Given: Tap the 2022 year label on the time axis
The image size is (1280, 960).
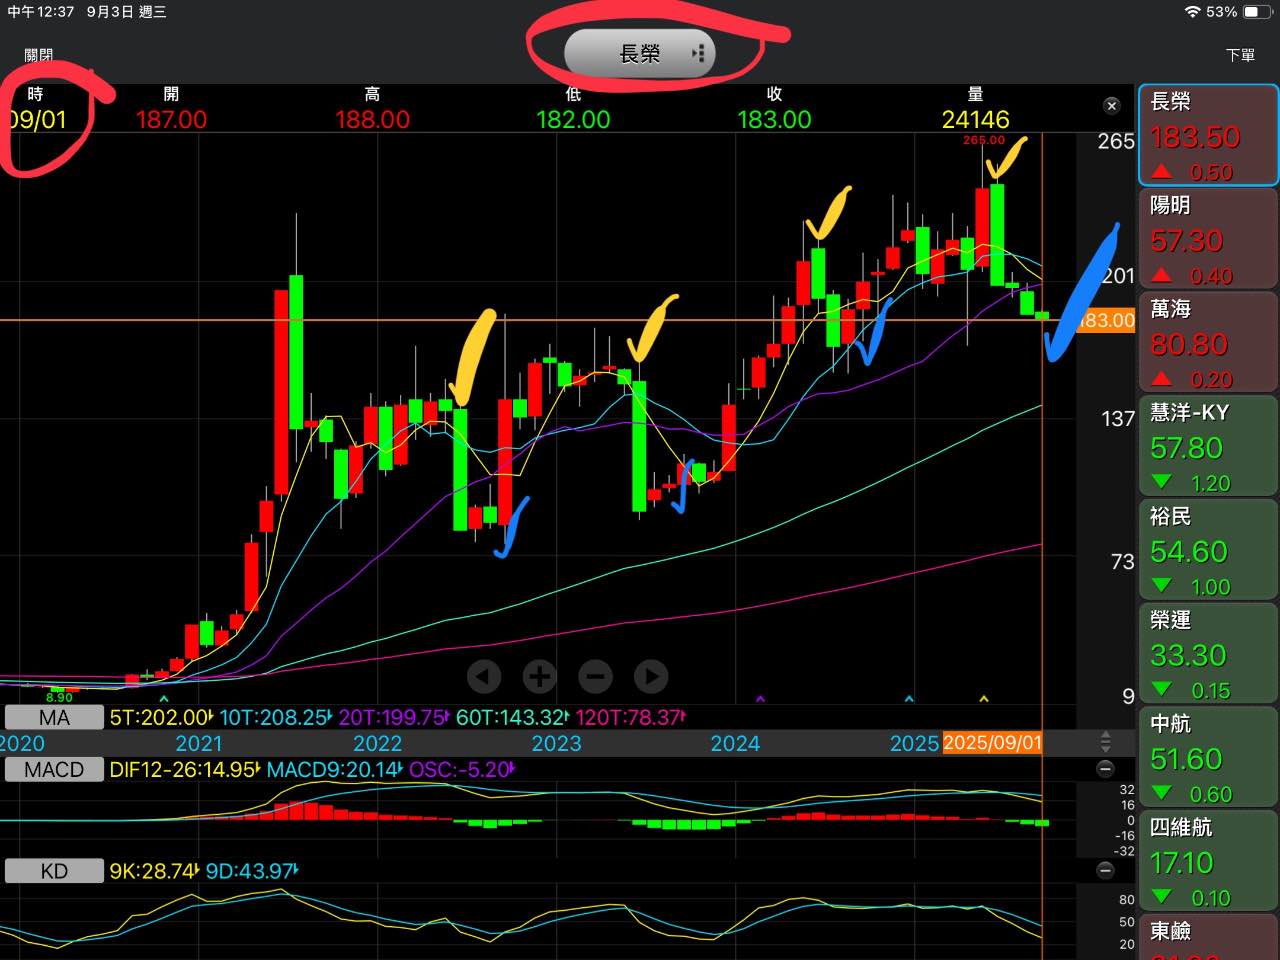Looking at the screenshot, I should click(x=377, y=743).
